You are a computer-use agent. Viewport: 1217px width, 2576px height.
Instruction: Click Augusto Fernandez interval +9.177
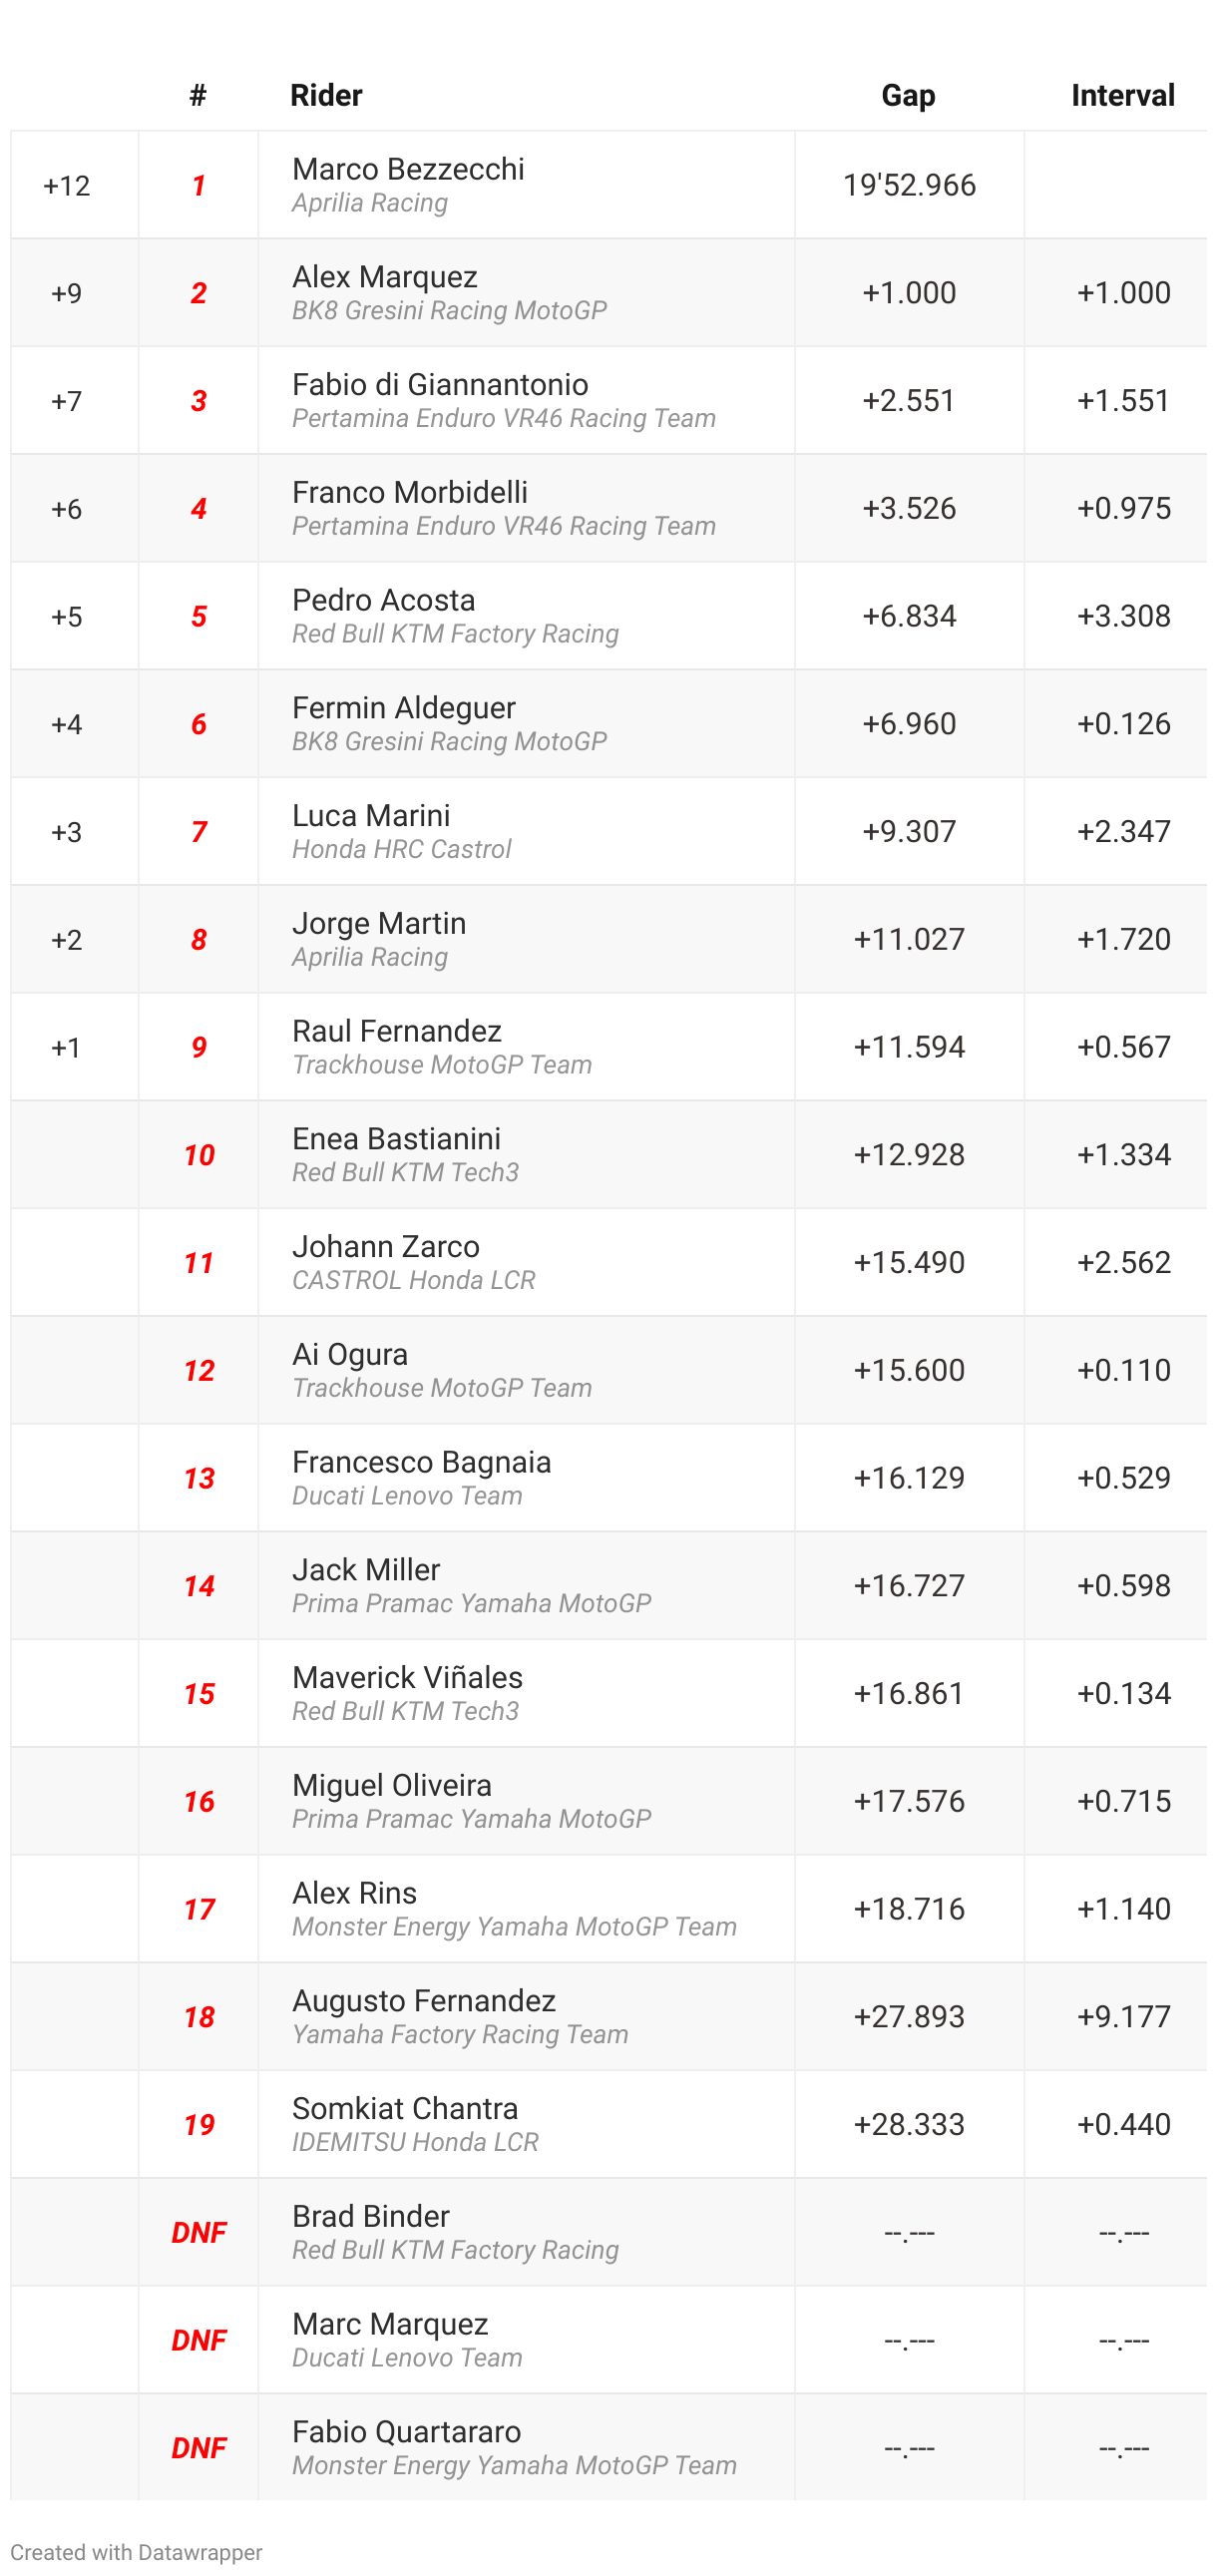coord(1123,2016)
